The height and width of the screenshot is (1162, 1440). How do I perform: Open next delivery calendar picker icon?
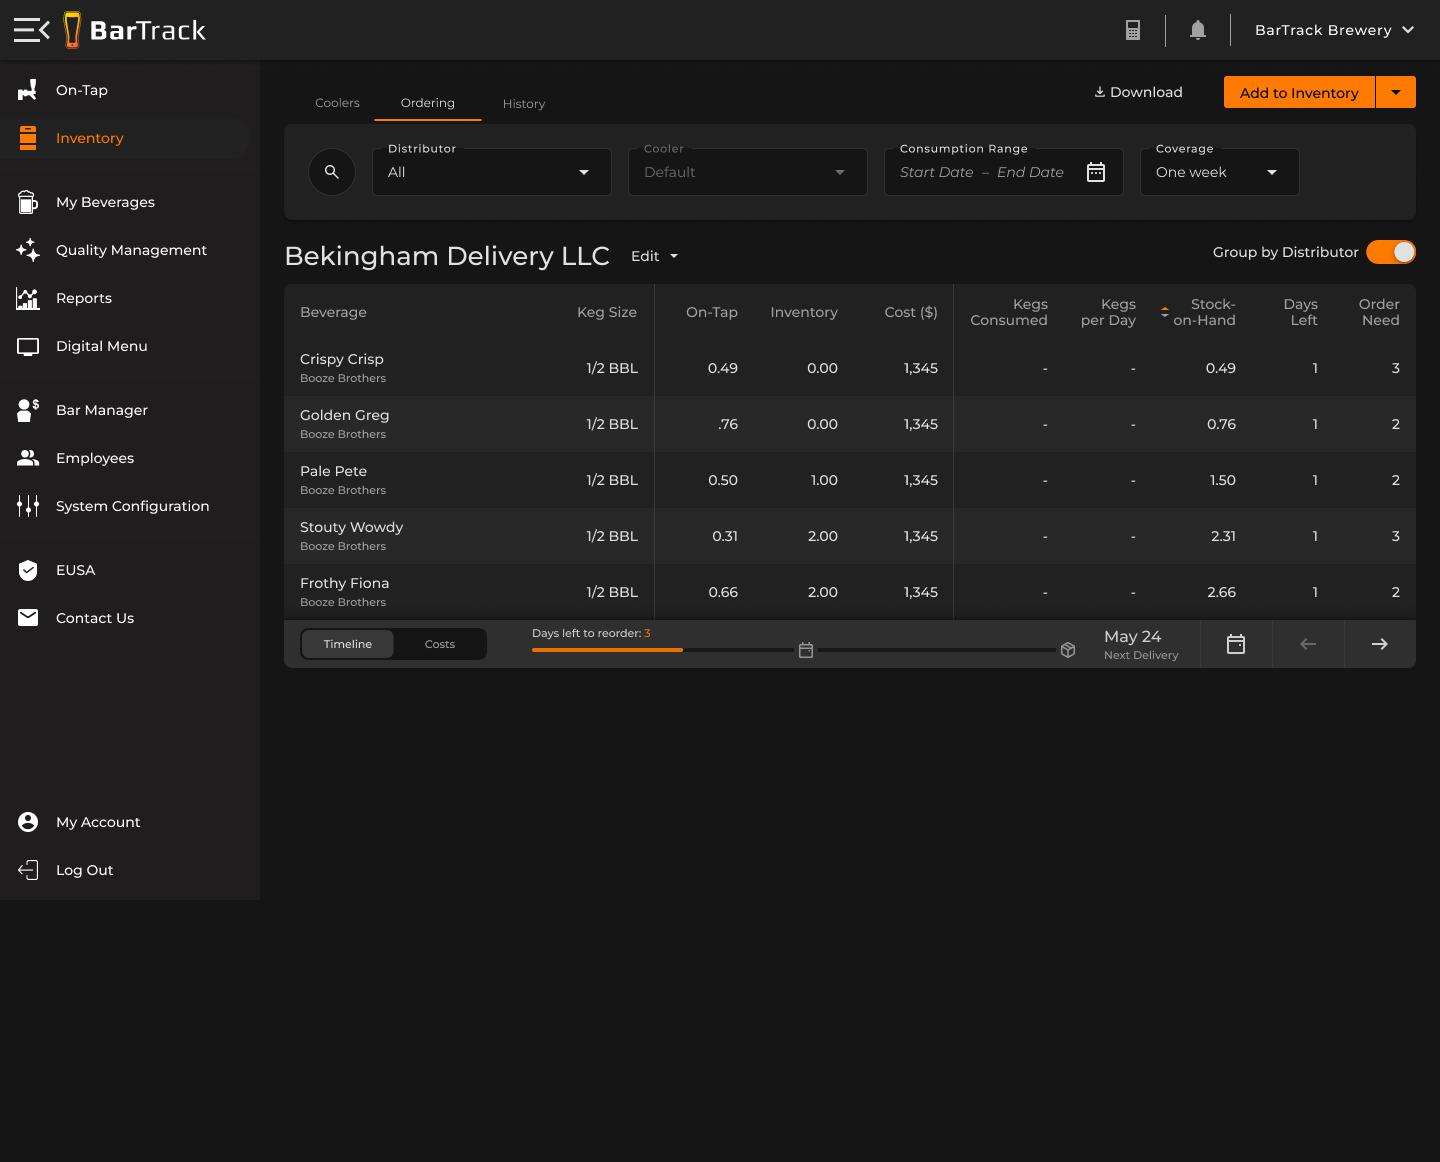point(1236,644)
